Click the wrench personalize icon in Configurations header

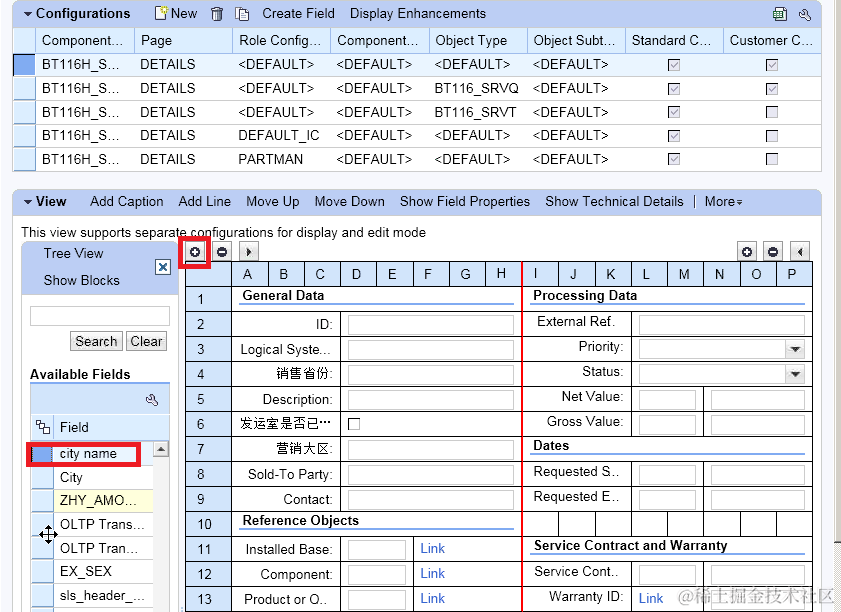[805, 14]
